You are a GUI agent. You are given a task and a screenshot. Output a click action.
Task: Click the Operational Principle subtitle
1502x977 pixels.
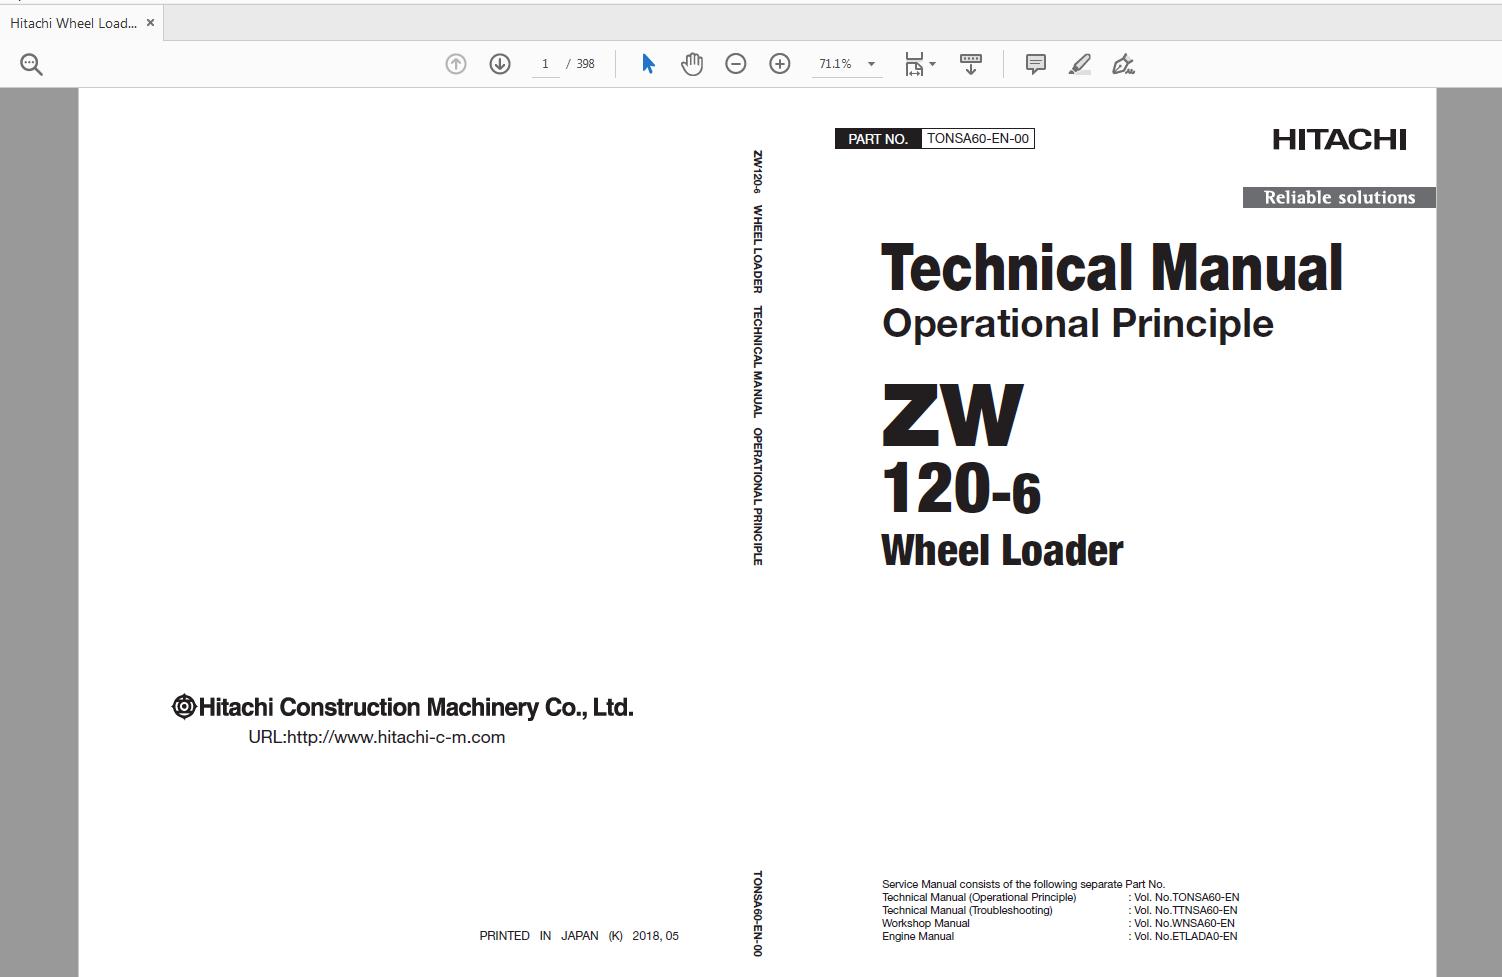click(1078, 323)
